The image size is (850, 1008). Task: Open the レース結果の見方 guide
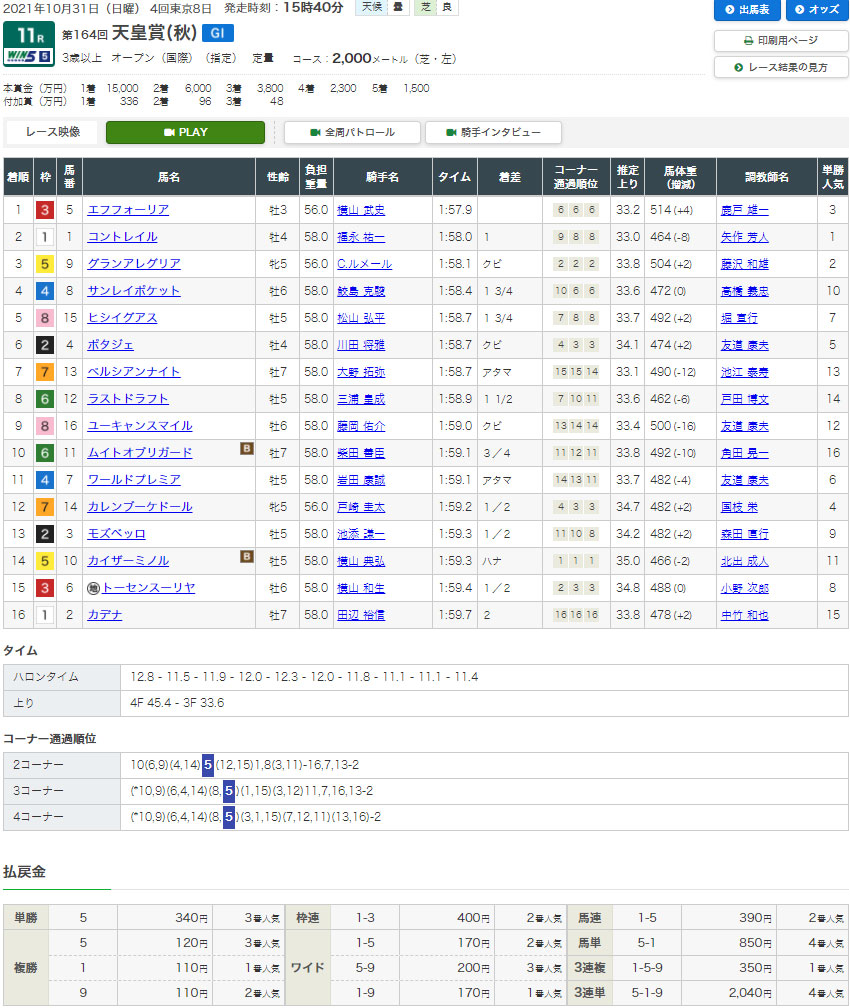coord(781,67)
